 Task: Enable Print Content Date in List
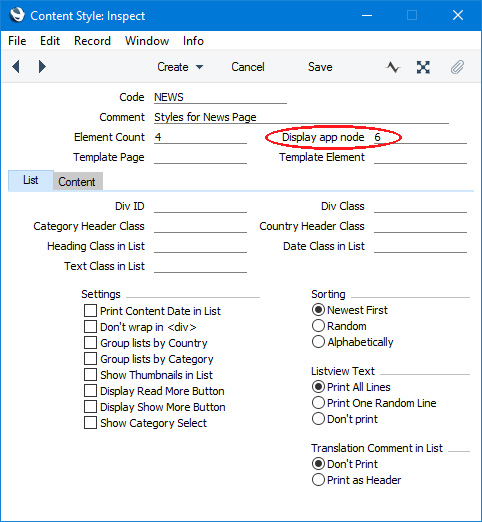point(90,311)
